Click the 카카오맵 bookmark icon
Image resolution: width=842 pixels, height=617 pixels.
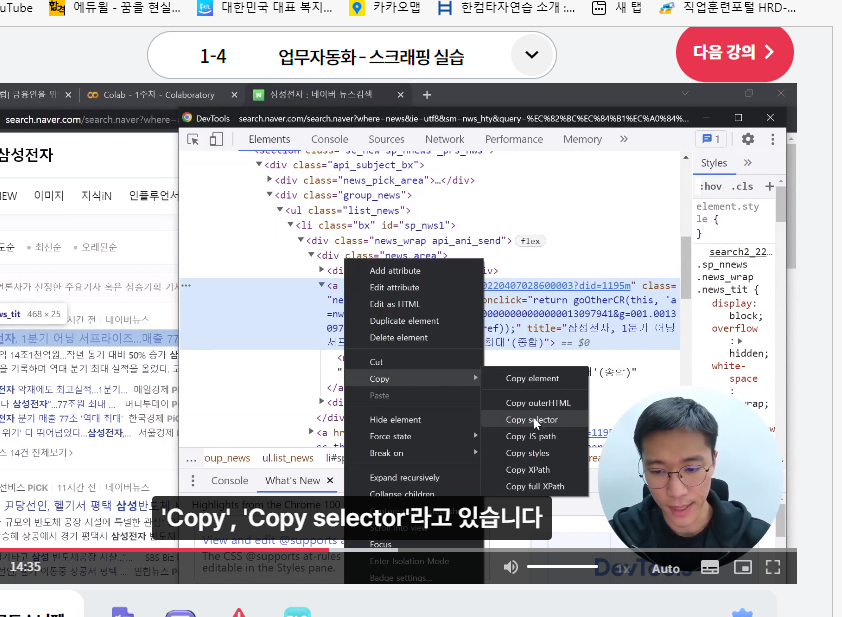pyautogui.click(x=357, y=8)
